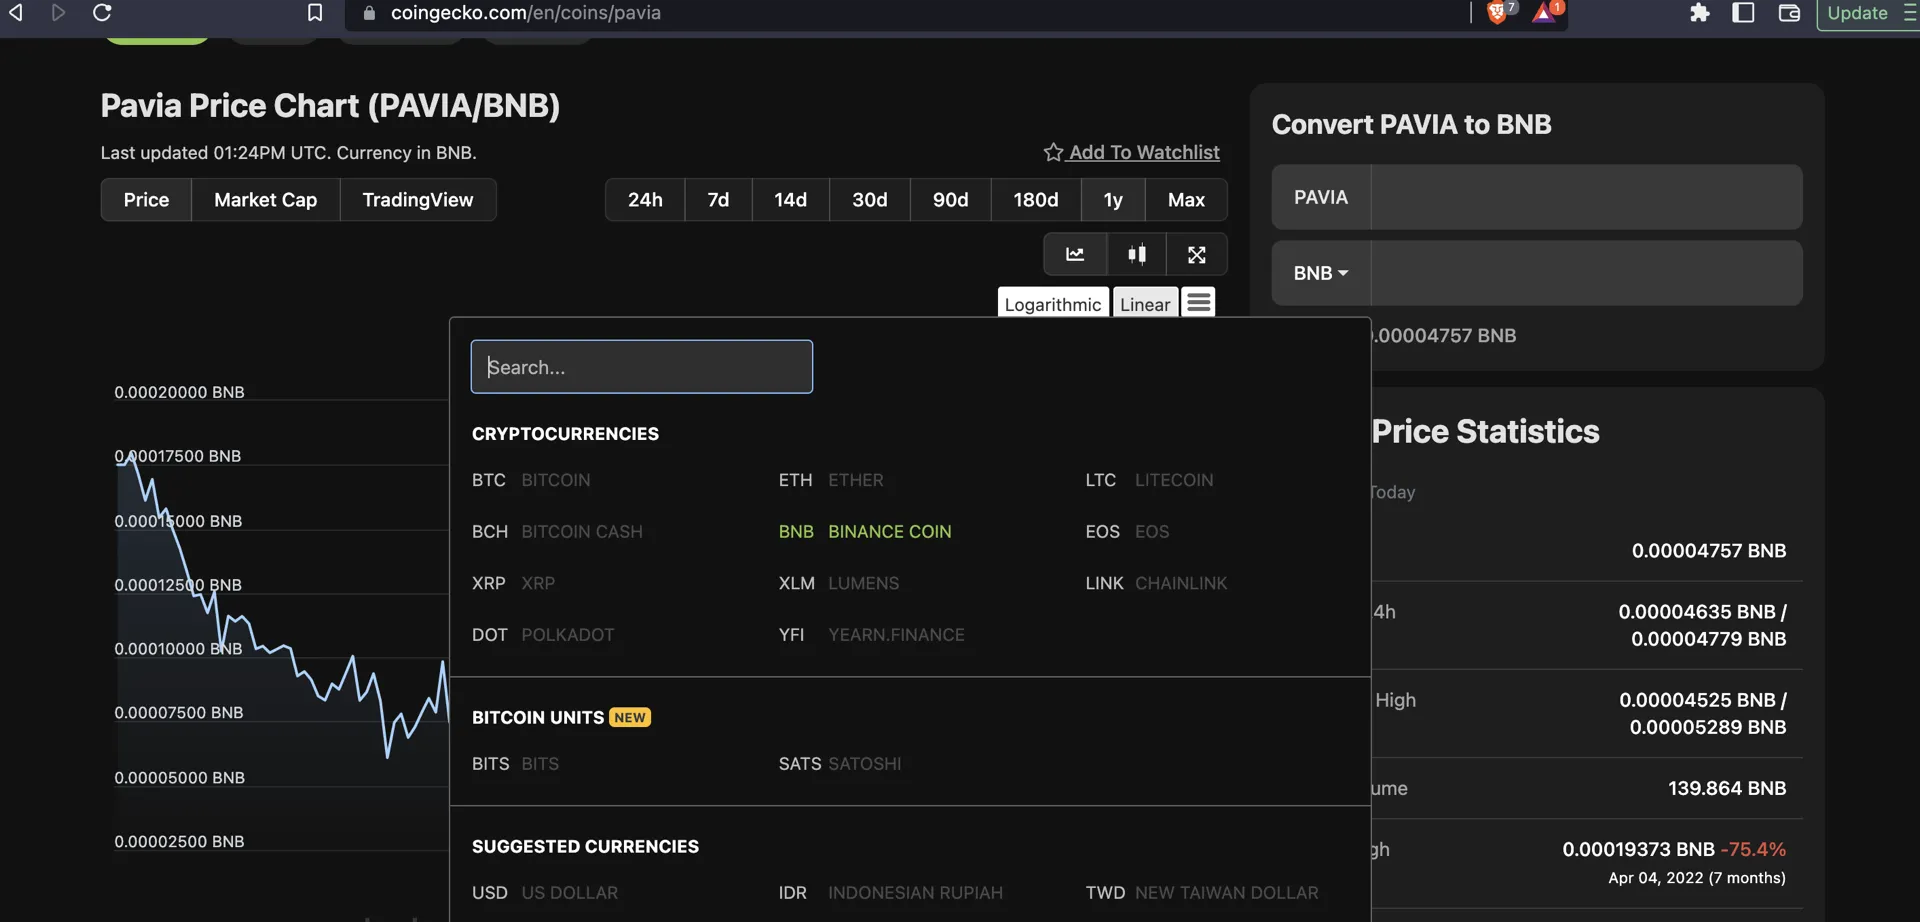Choose SATS Satoshi bitcoin unit
This screenshot has width=1920, height=922.
(840, 764)
